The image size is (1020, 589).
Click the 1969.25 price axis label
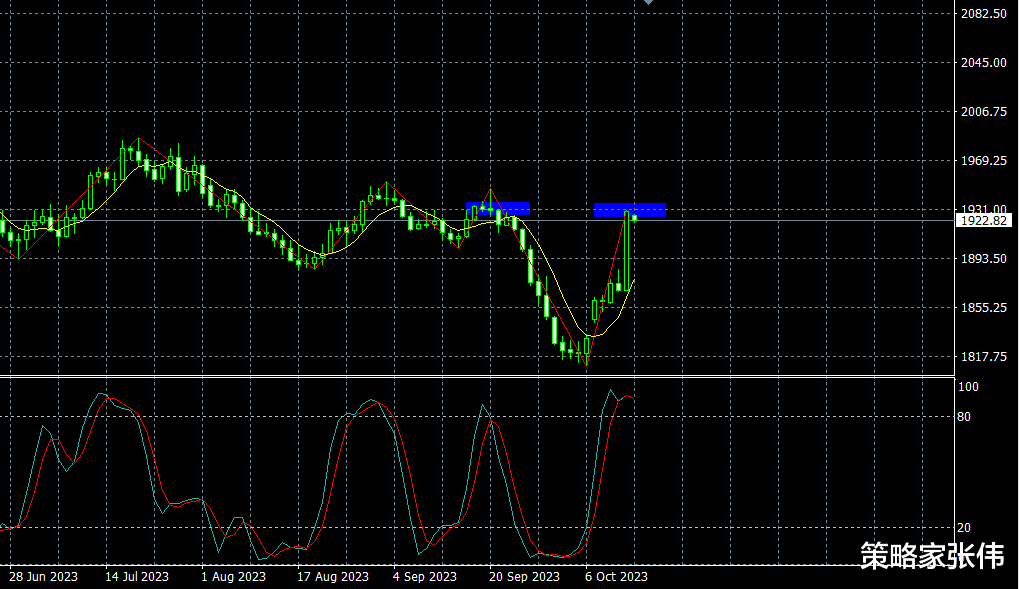tap(984, 160)
